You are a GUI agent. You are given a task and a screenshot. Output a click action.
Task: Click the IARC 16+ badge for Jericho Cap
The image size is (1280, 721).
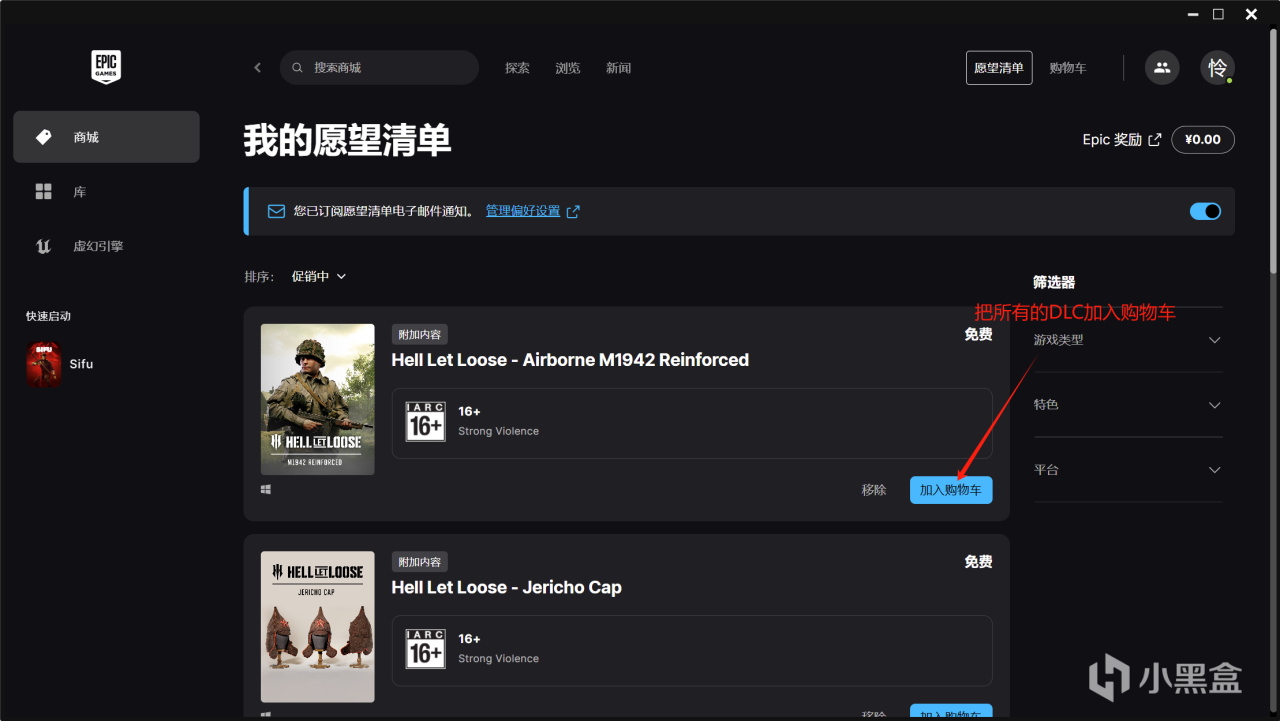[x=425, y=649]
